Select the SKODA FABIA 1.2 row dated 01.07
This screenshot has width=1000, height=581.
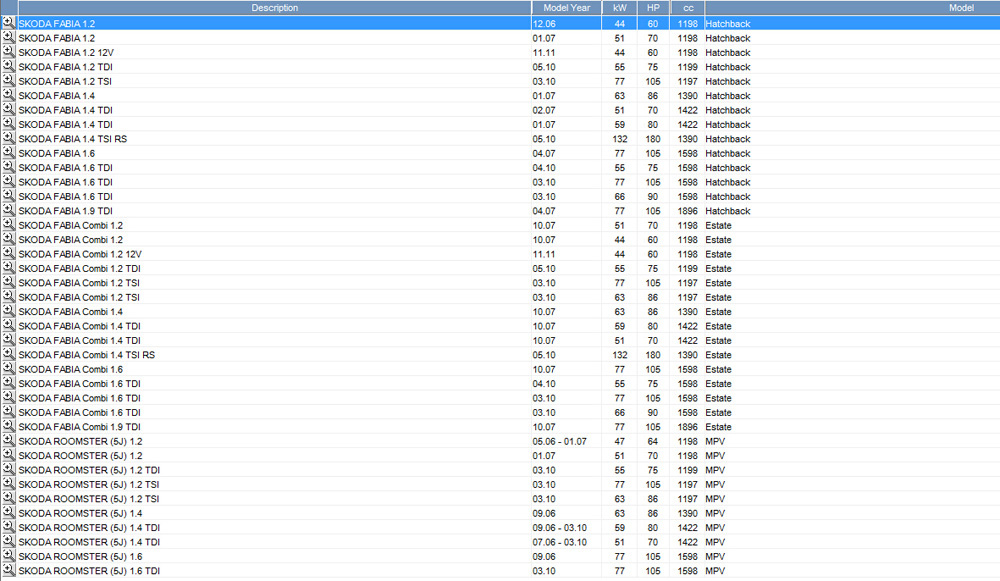coord(57,38)
